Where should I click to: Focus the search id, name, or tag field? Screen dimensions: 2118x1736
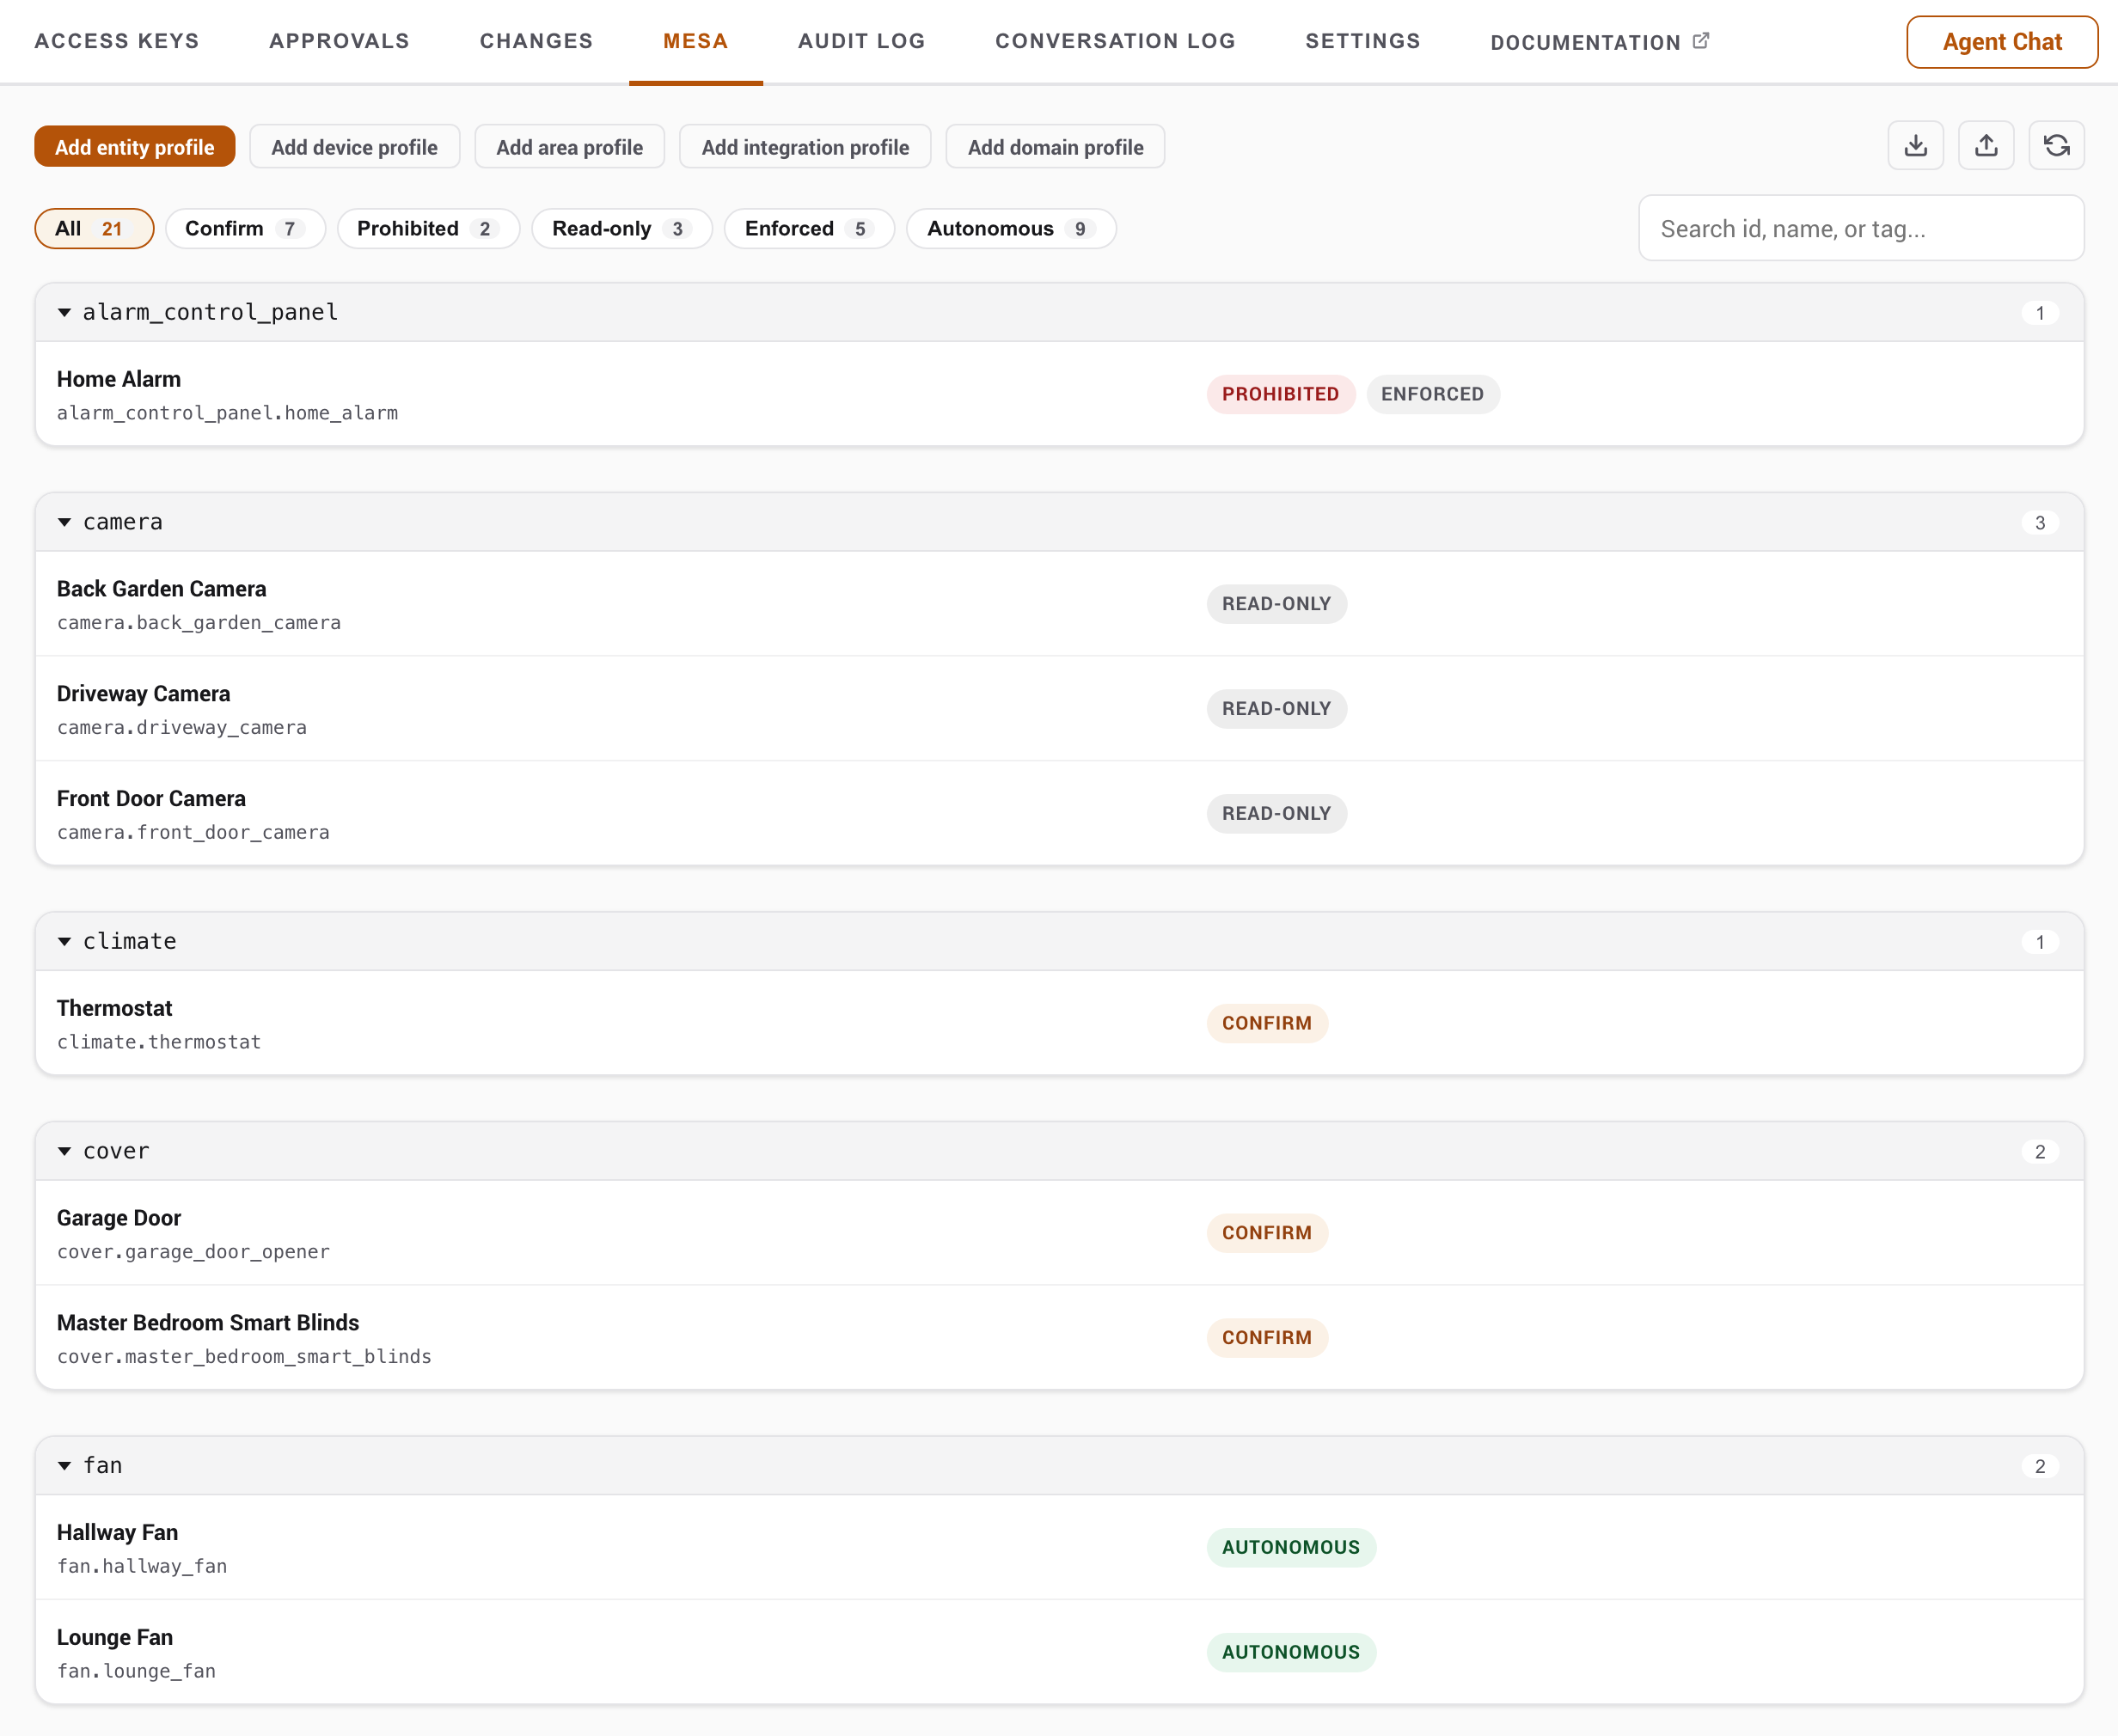click(1860, 228)
